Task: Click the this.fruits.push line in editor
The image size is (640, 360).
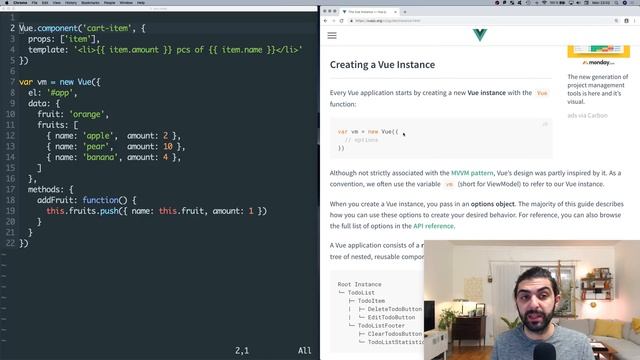Action: 156,211
